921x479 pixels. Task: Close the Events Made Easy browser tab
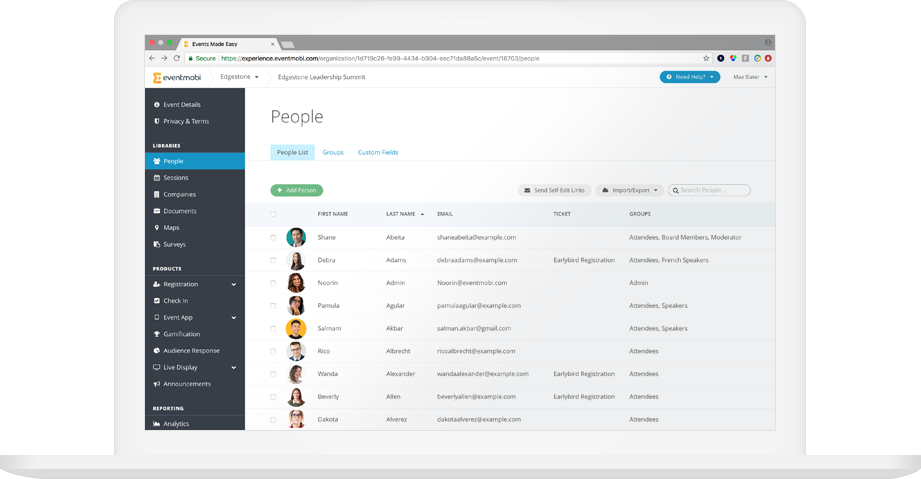tap(272, 44)
